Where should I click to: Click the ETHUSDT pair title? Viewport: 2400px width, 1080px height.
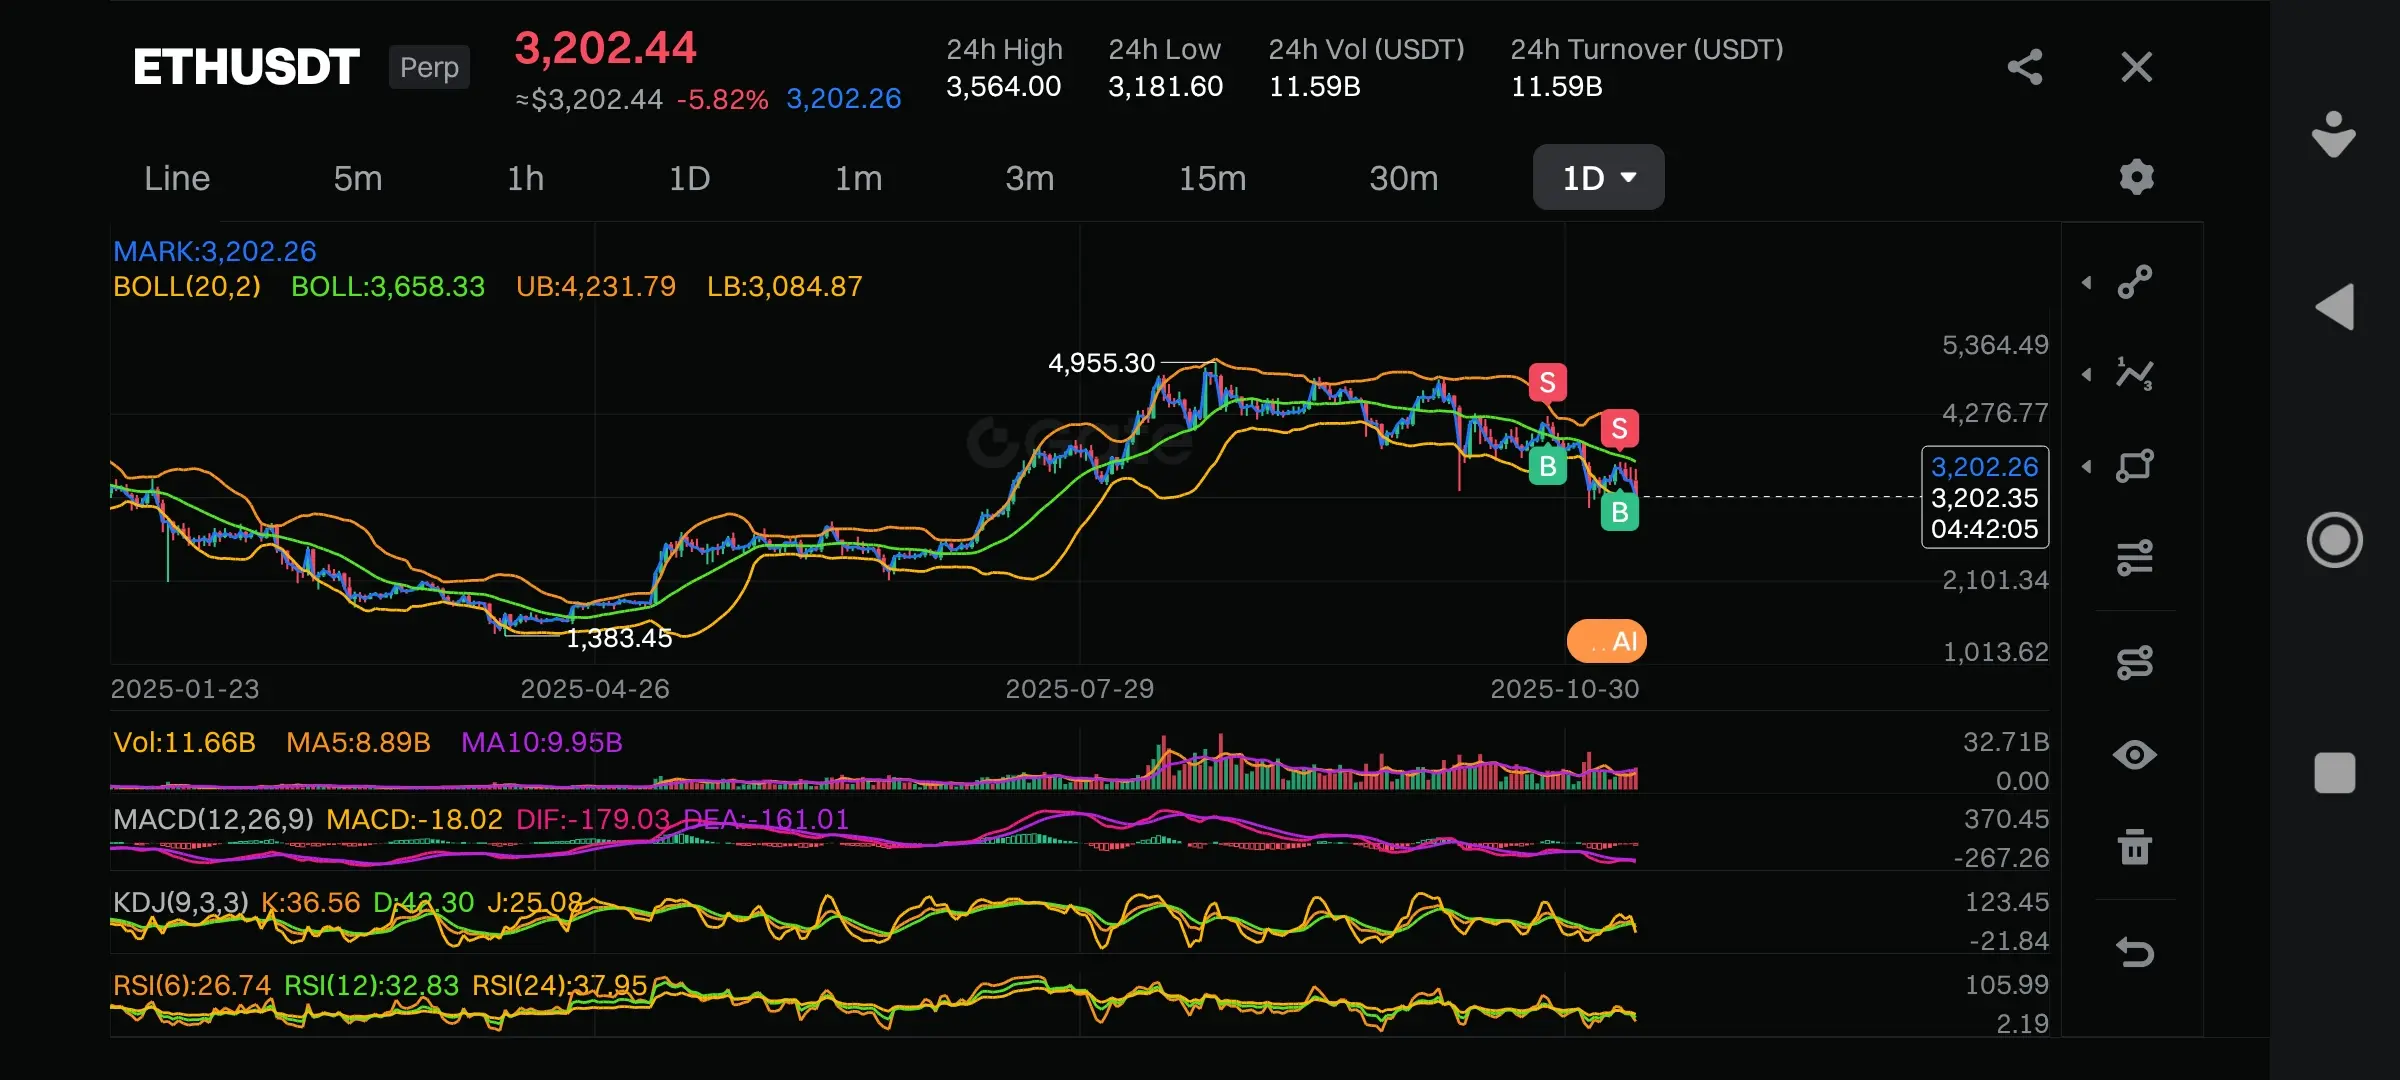point(246,67)
